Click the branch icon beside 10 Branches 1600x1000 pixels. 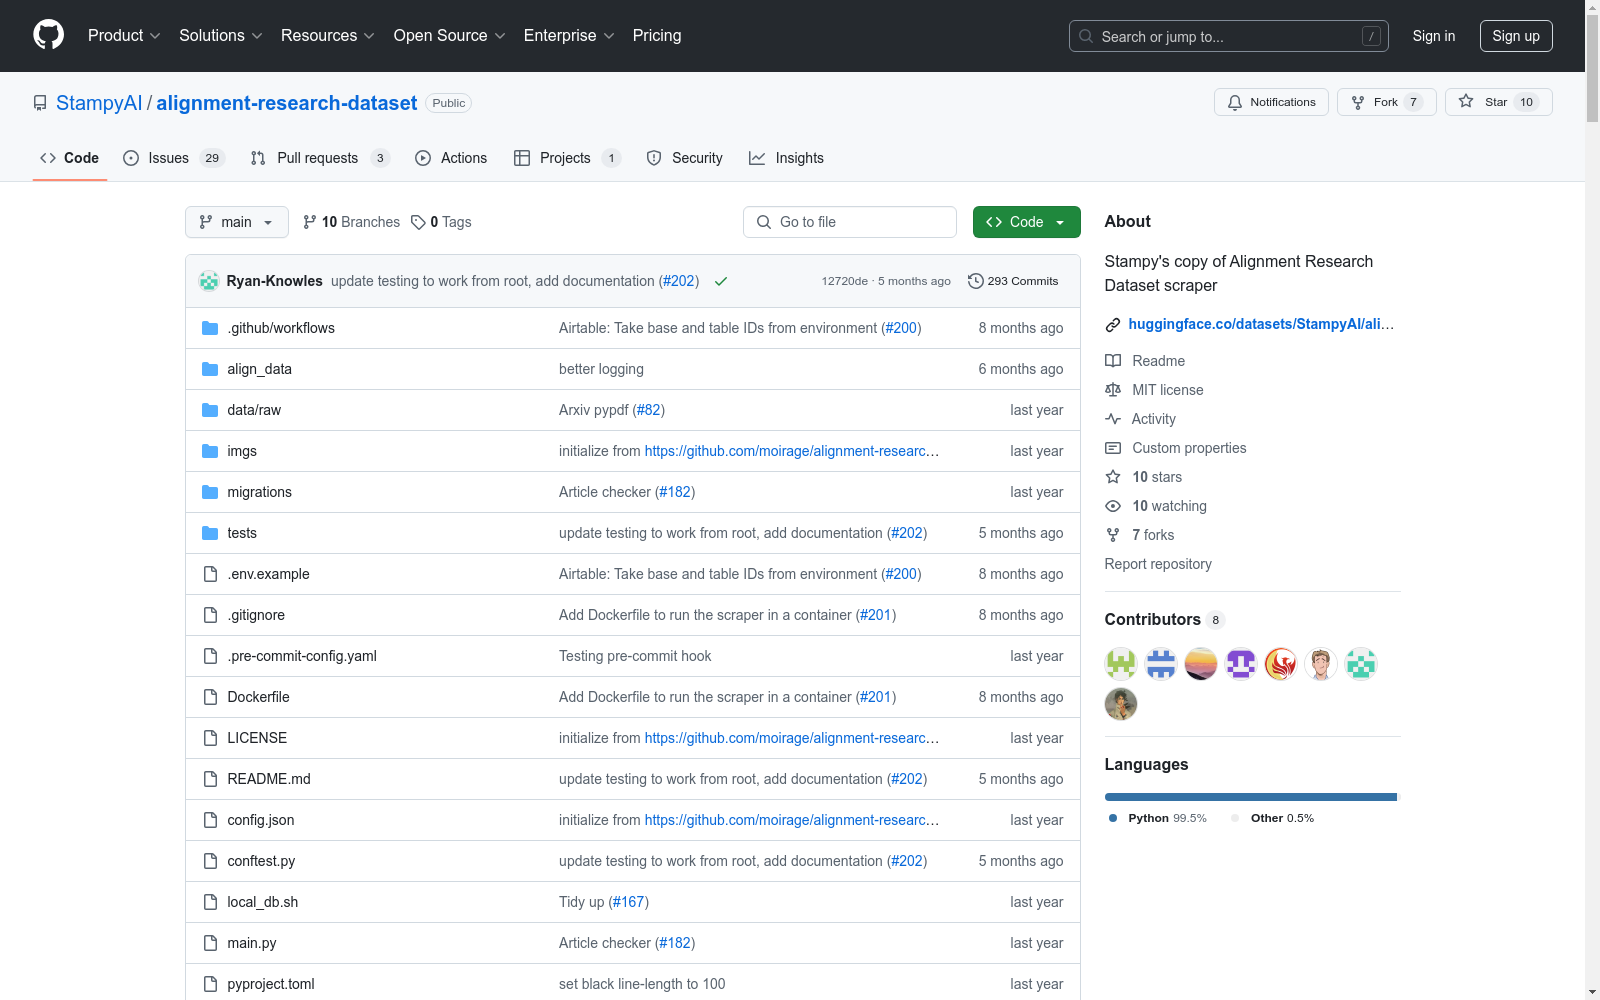tap(310, 222)
